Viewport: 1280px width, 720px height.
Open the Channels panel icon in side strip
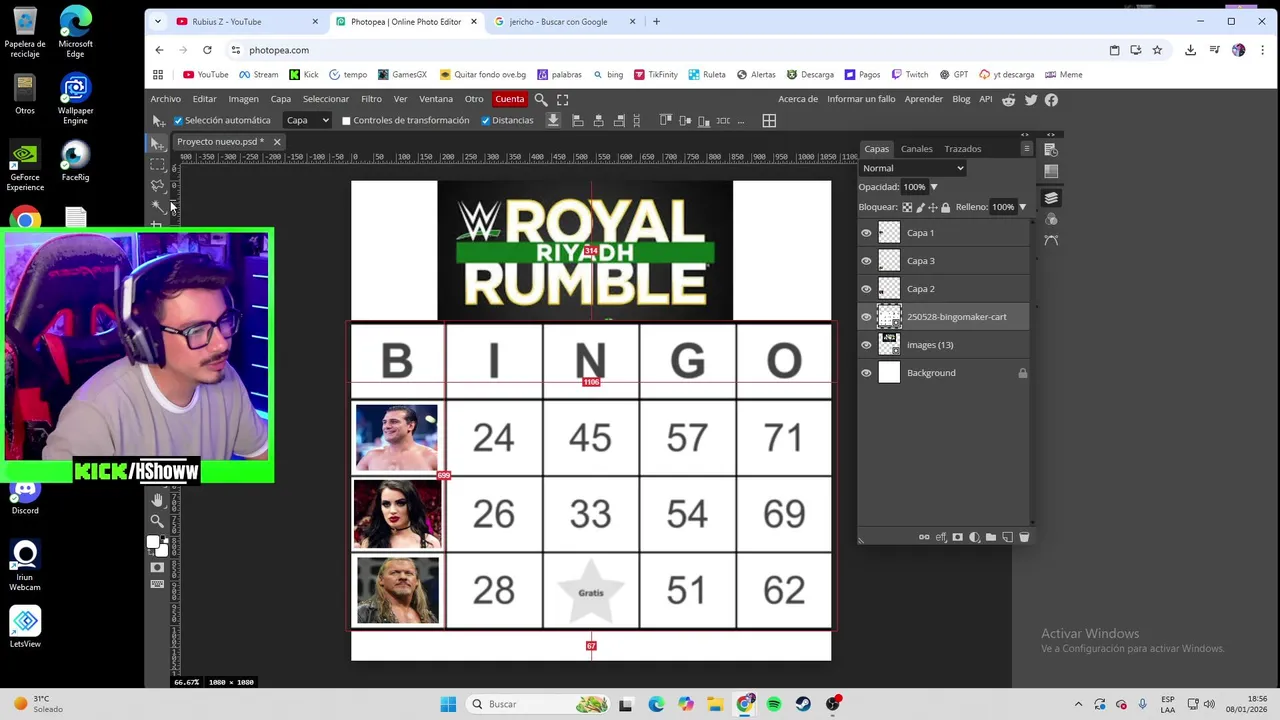click(1051, 219)
